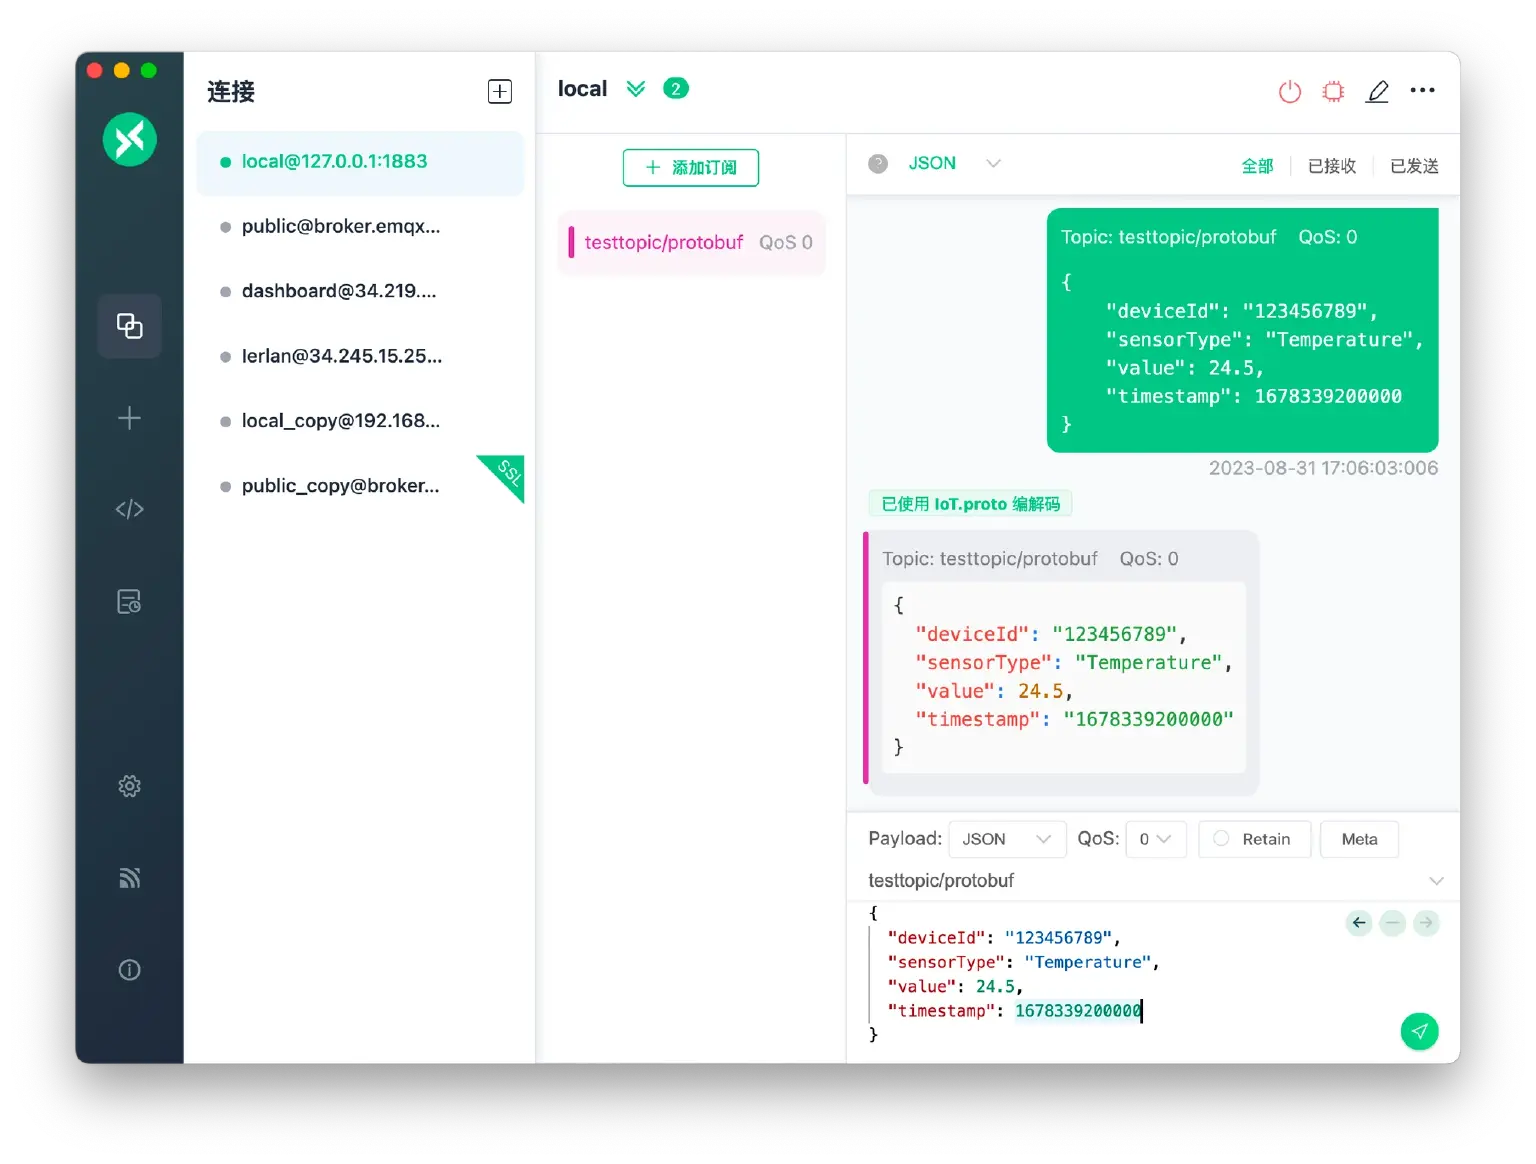Select the testtopic/protobuf subscription with pink marker
The image size is (1536, 1164).
(x=691, y=242)
